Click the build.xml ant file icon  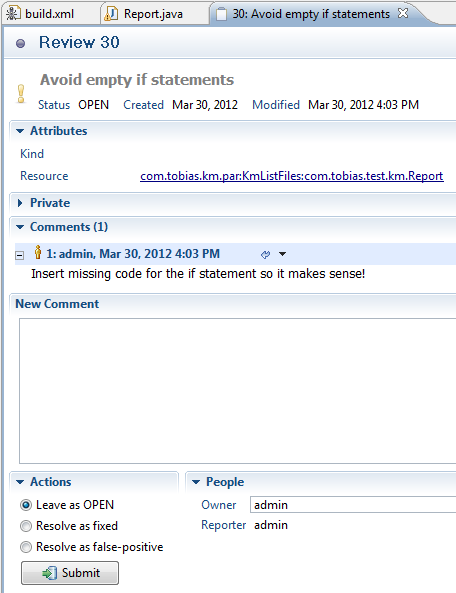(x=13, y=14)
